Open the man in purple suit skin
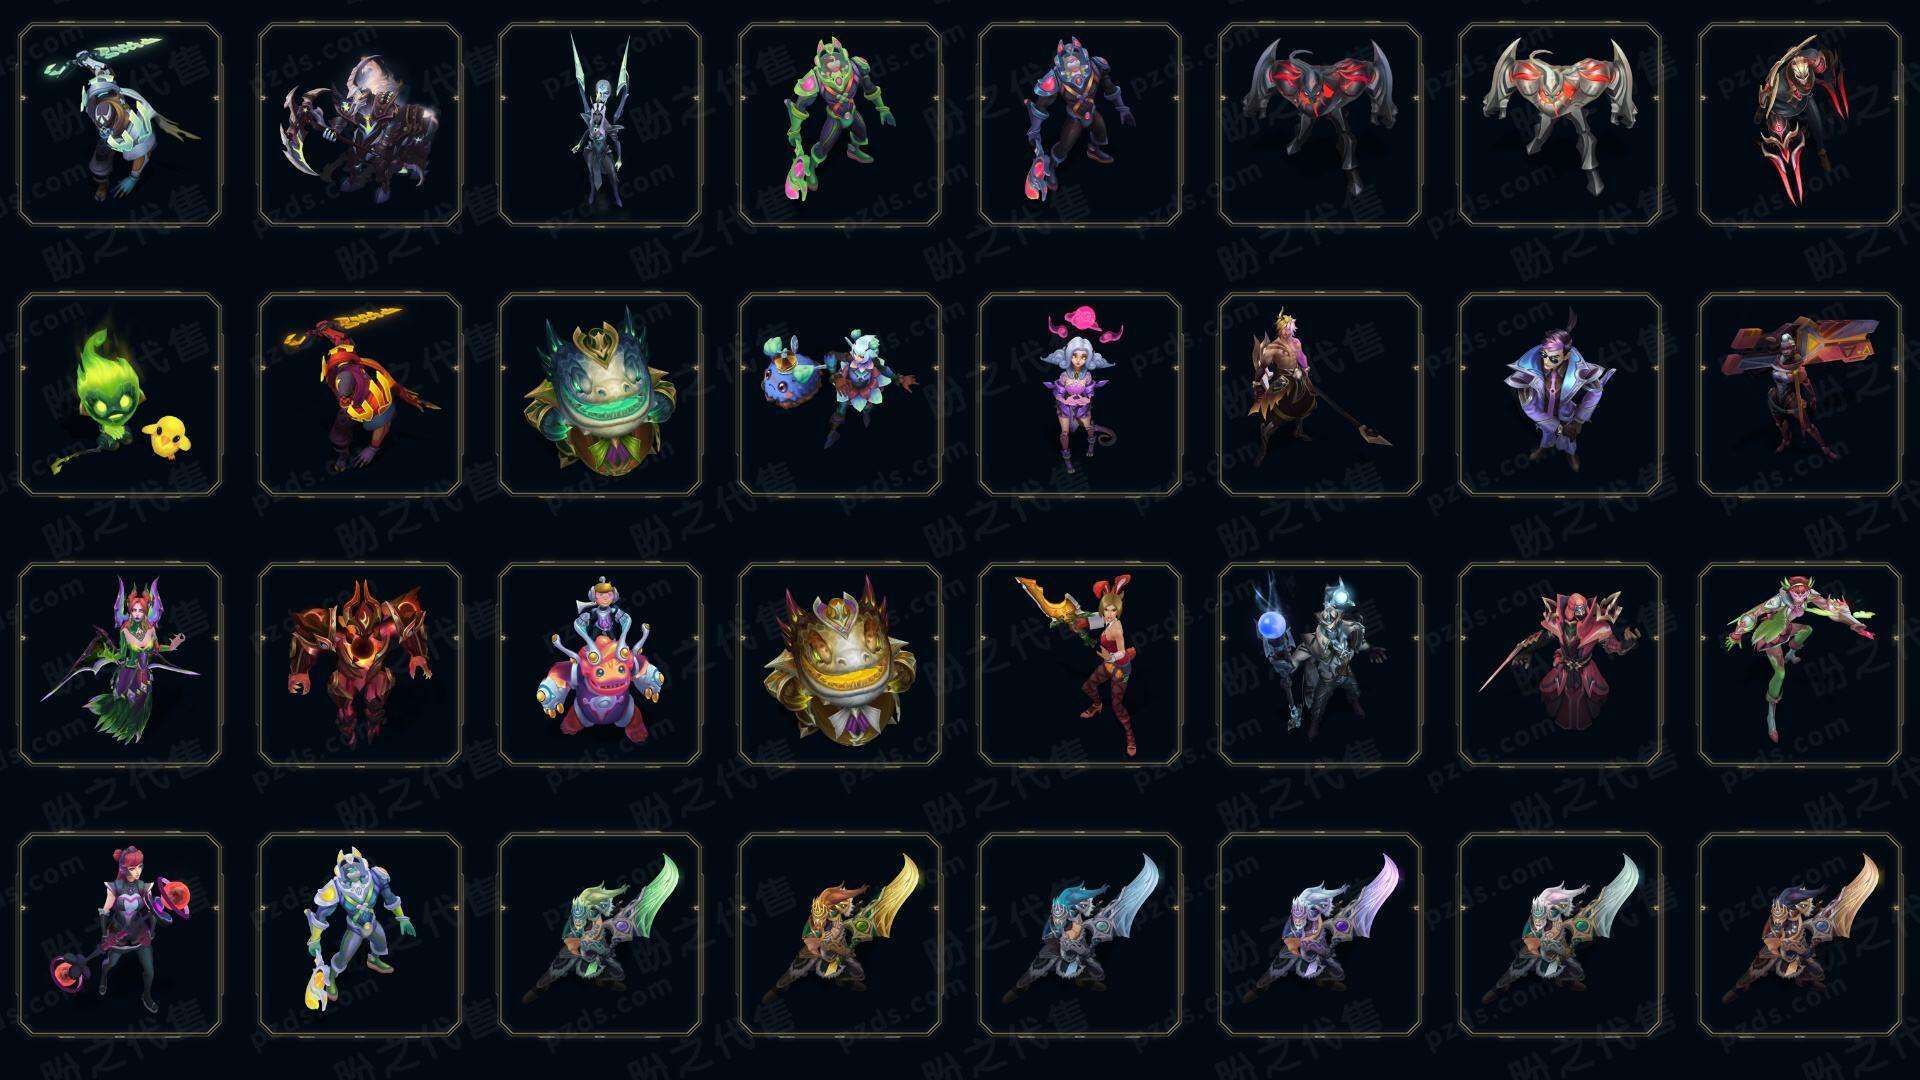The height and width of the screenshot is (1080, 1920). (1560, 394)
